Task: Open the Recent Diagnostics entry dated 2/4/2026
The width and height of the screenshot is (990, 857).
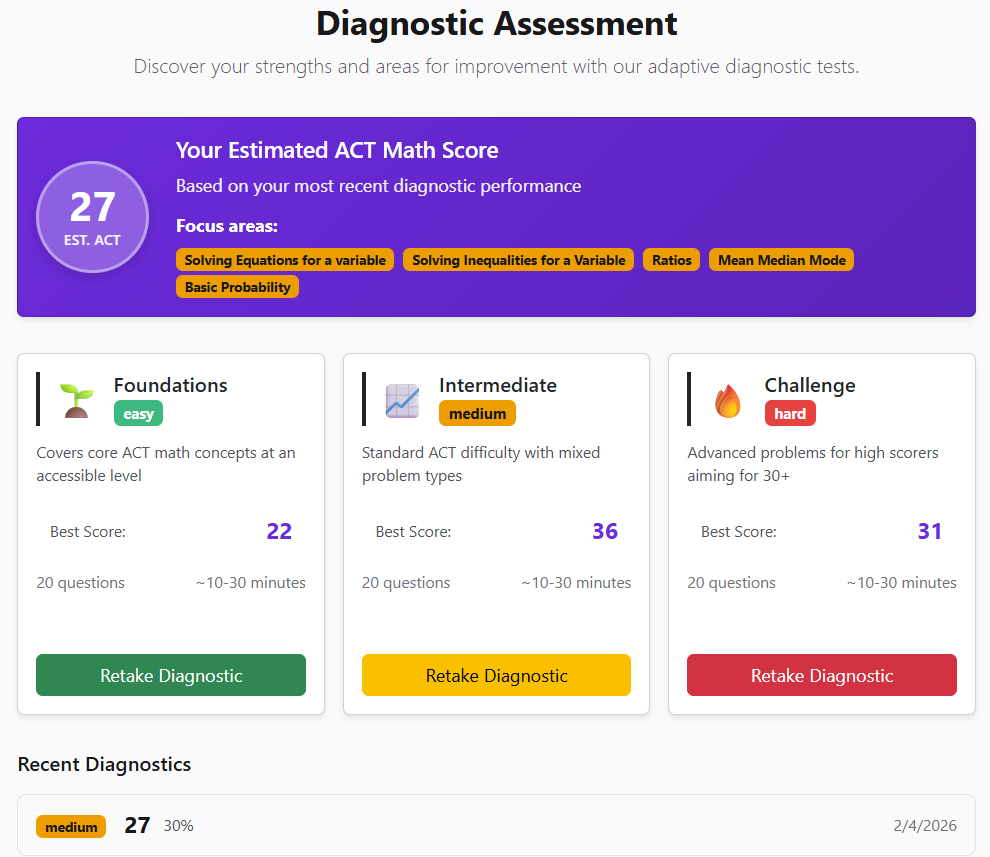Action: tap(924, 826)
